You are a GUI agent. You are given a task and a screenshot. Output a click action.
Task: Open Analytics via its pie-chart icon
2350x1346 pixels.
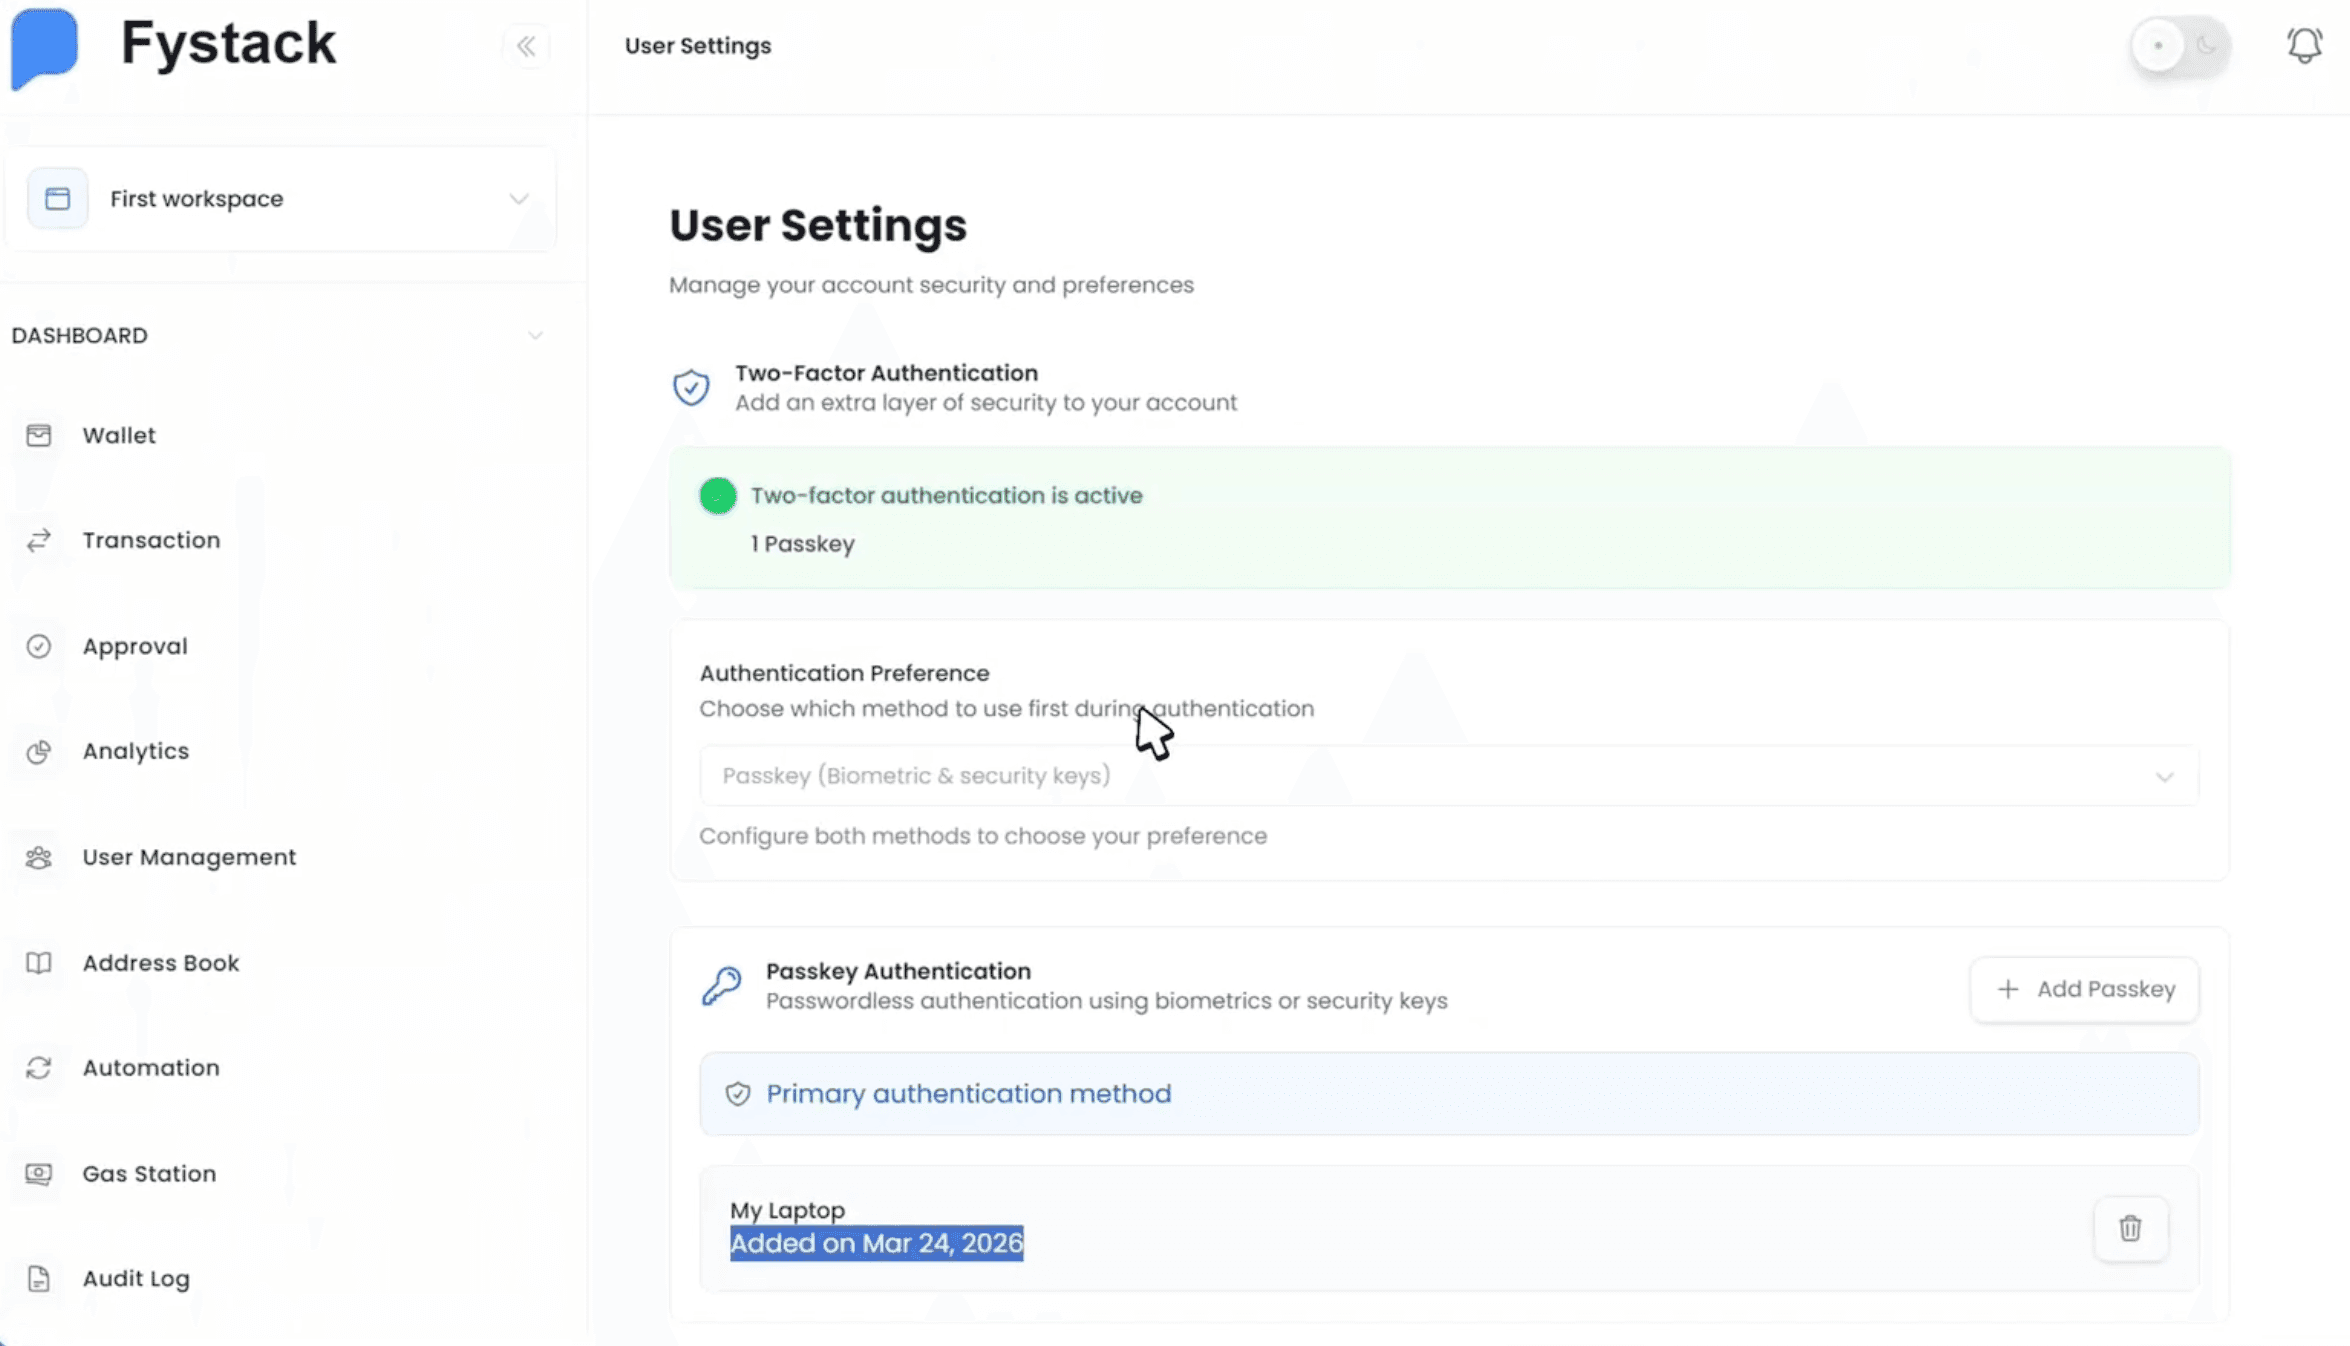[40, 751]
